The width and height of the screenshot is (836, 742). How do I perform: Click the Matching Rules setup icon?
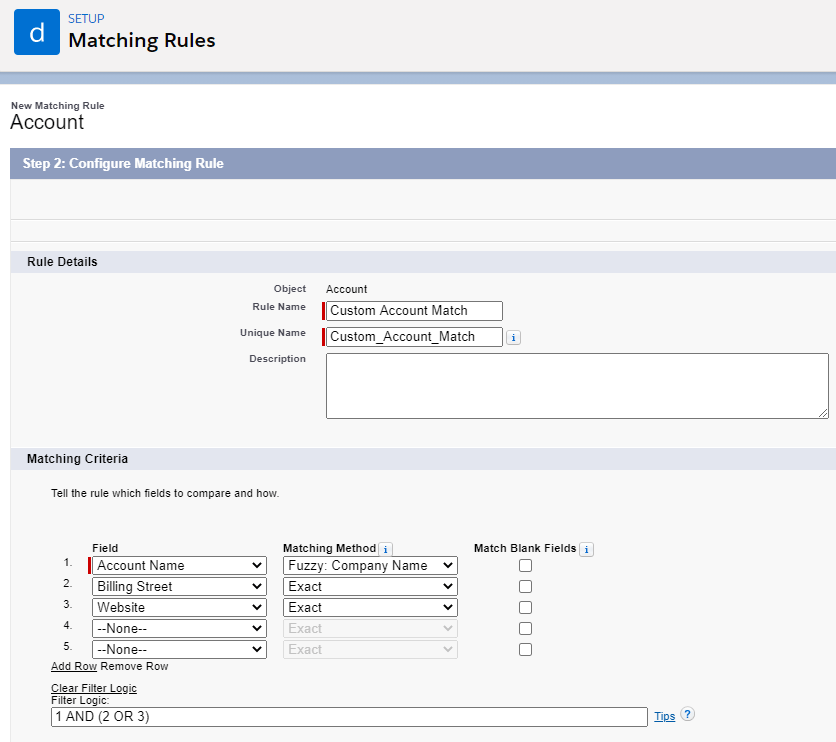point(37,32)
